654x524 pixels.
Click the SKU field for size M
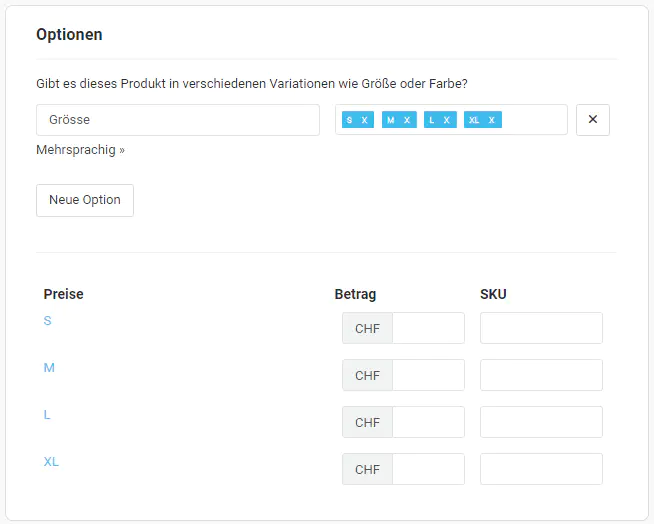[541, 375]
